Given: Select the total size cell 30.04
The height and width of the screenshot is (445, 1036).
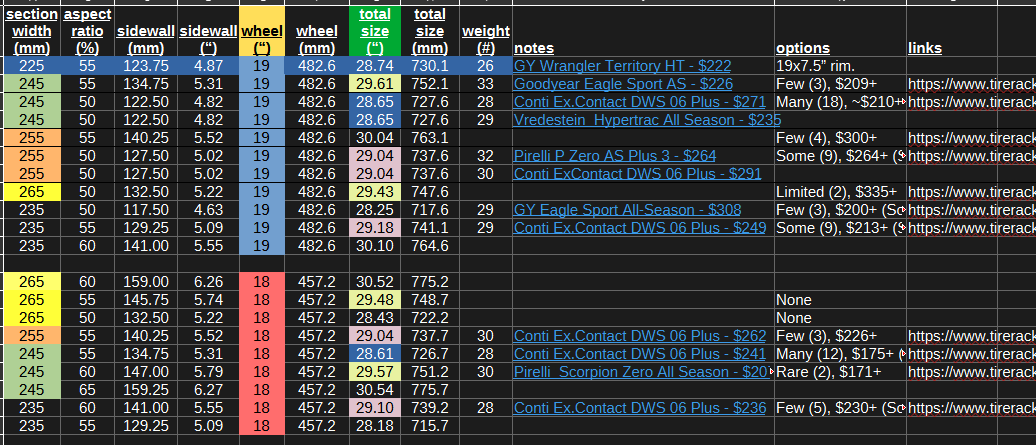Looking at the screenshot, I should point(375,138).
